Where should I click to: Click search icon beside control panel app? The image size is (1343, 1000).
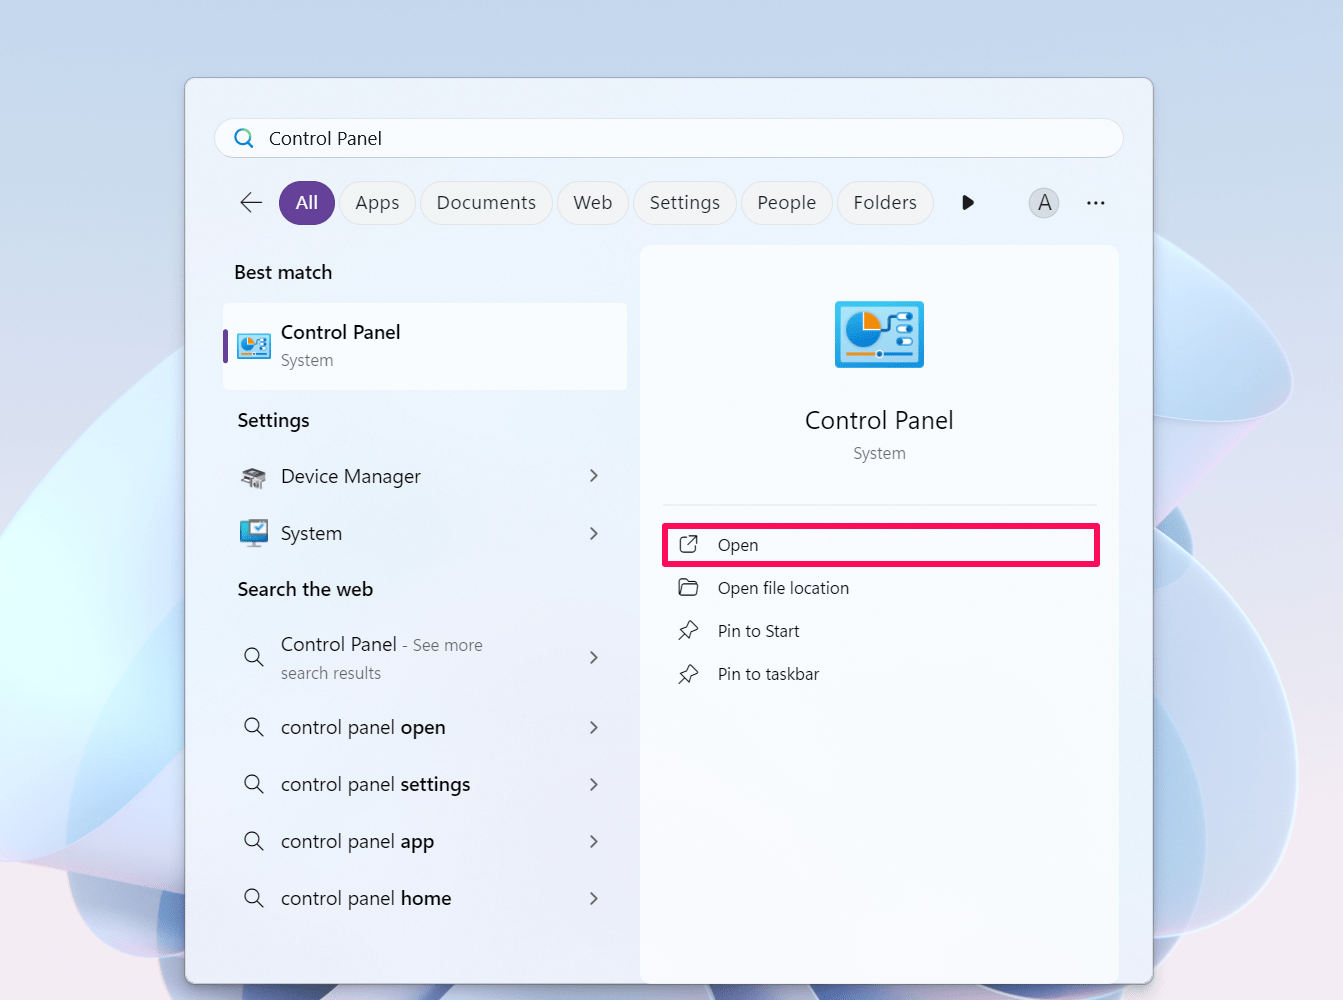point(254,841)
